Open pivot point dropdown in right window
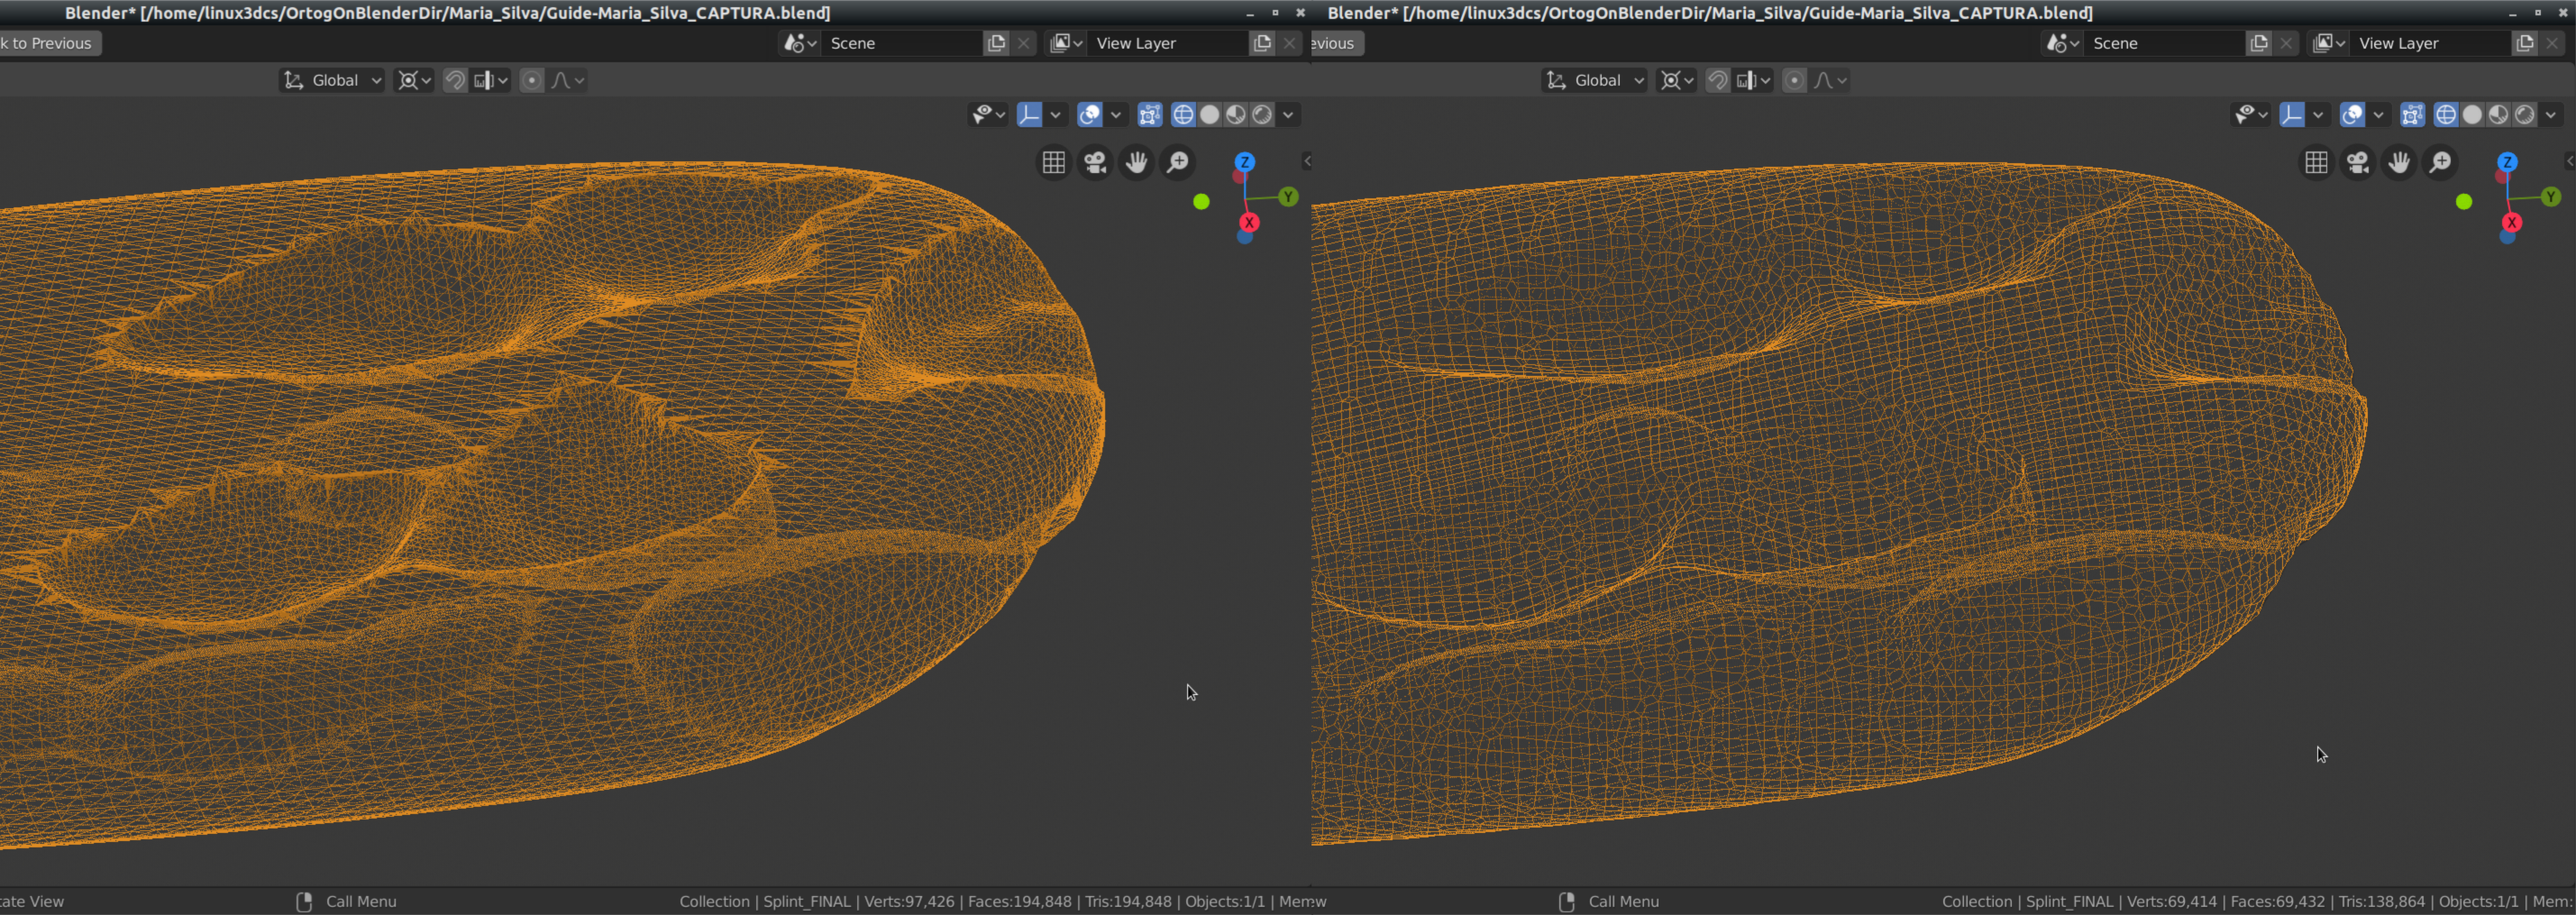The height and width of the screenshot is (915, 2576). 1677,80
